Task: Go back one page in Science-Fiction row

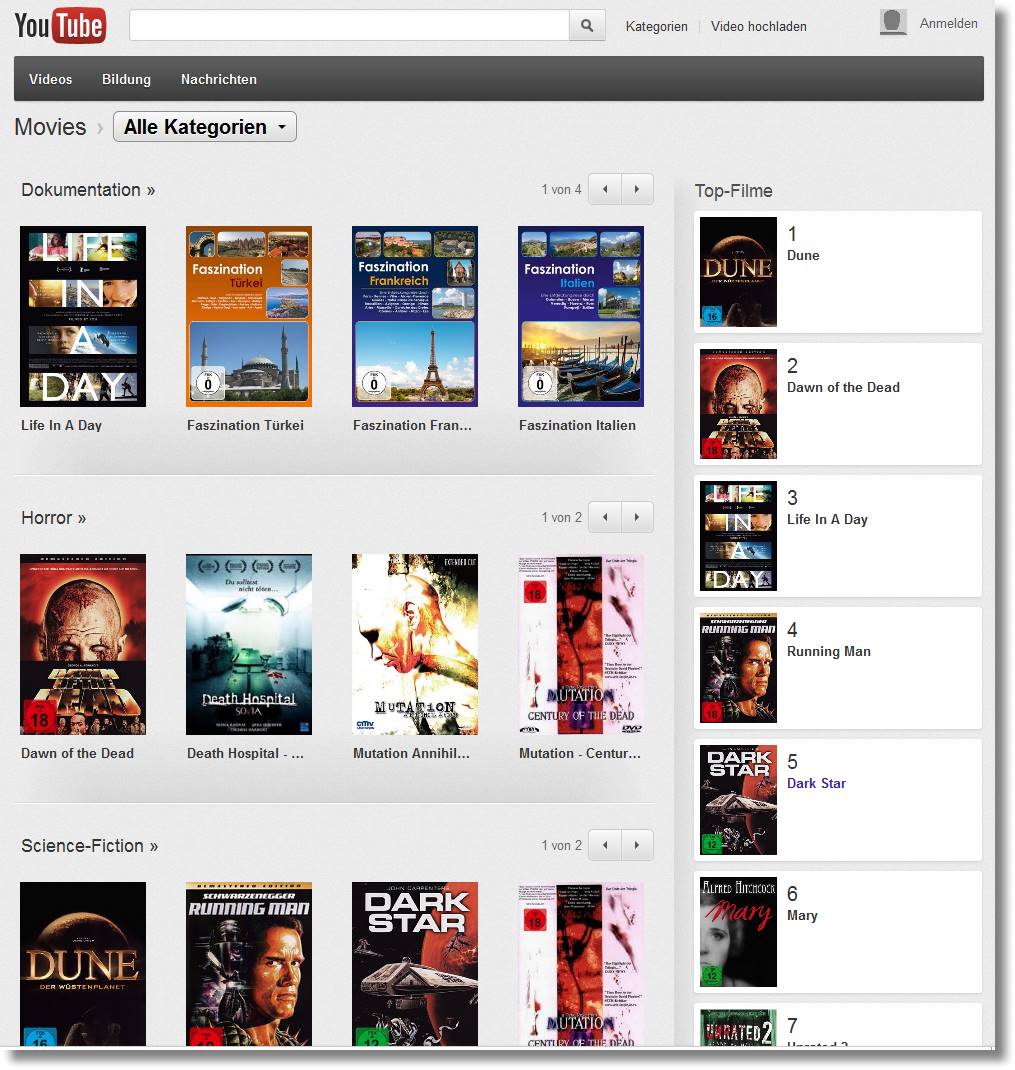Action: click(x=605, y=845)
